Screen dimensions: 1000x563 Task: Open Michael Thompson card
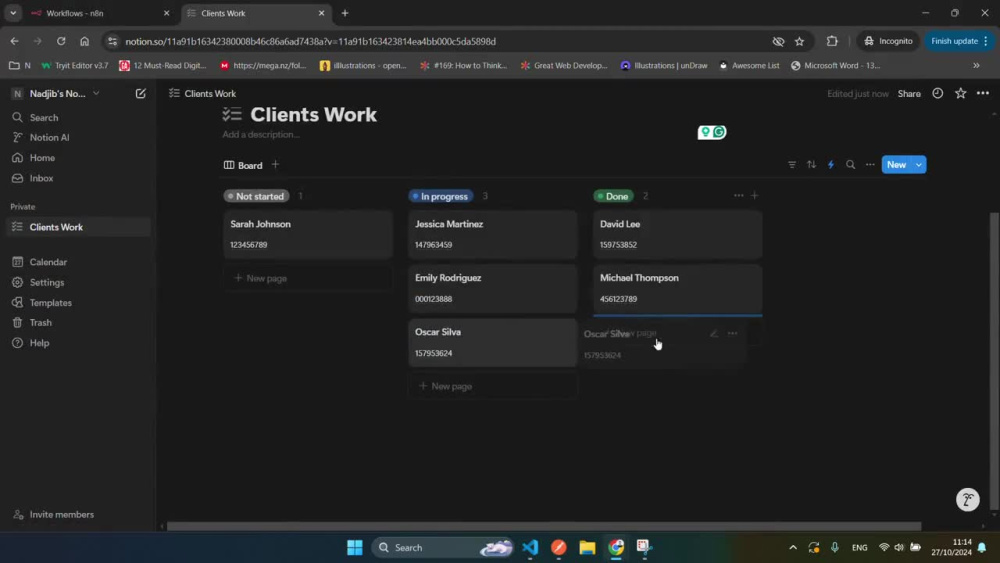677,288
